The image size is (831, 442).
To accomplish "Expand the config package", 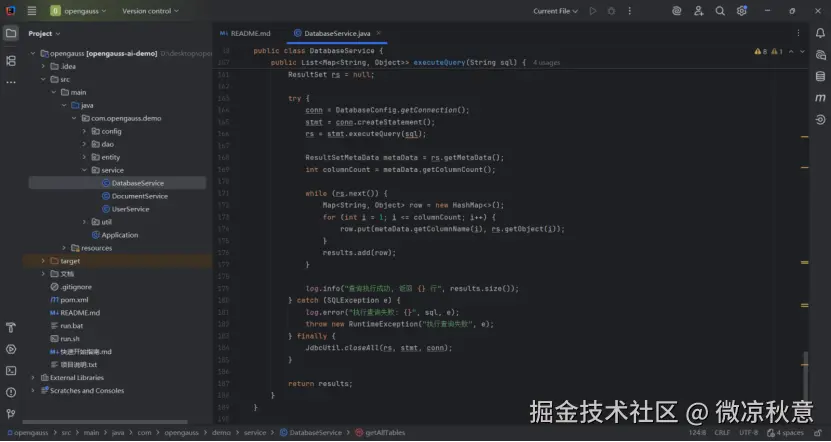I will coord(84,131).
